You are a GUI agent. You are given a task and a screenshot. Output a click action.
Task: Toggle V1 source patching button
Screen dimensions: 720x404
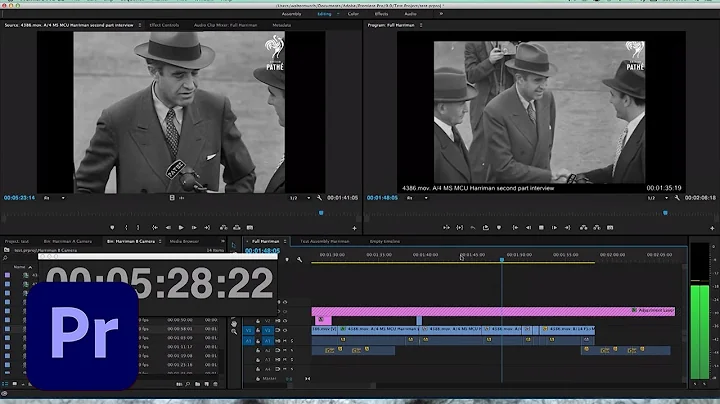pos(248,331)
